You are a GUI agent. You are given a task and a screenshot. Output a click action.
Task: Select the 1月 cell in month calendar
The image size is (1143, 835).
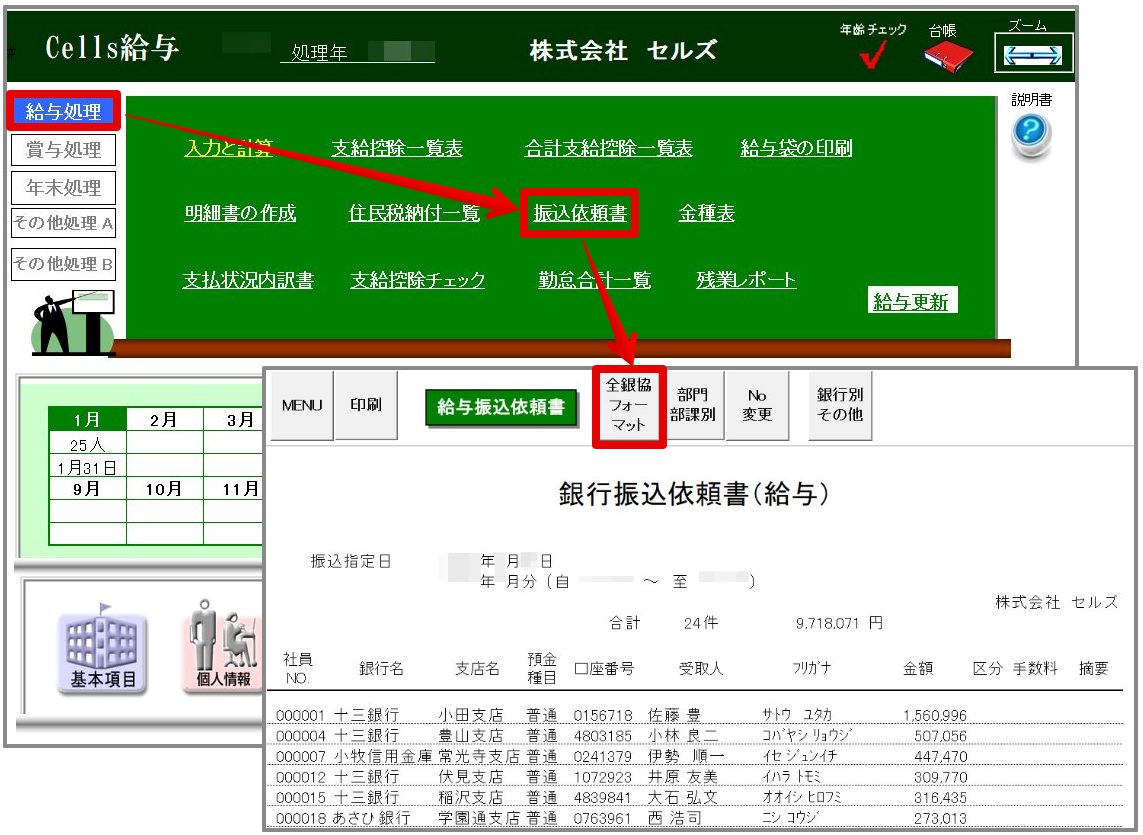point(88,420)
